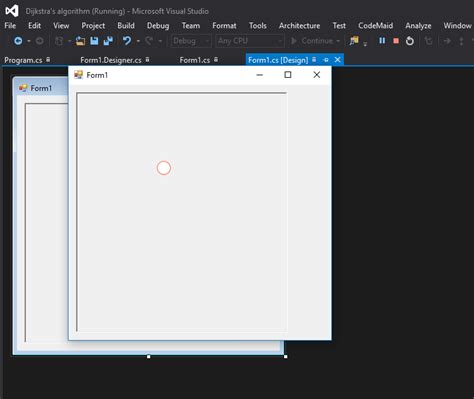Open the dropdown arrow beside Continue

(338, 41)
